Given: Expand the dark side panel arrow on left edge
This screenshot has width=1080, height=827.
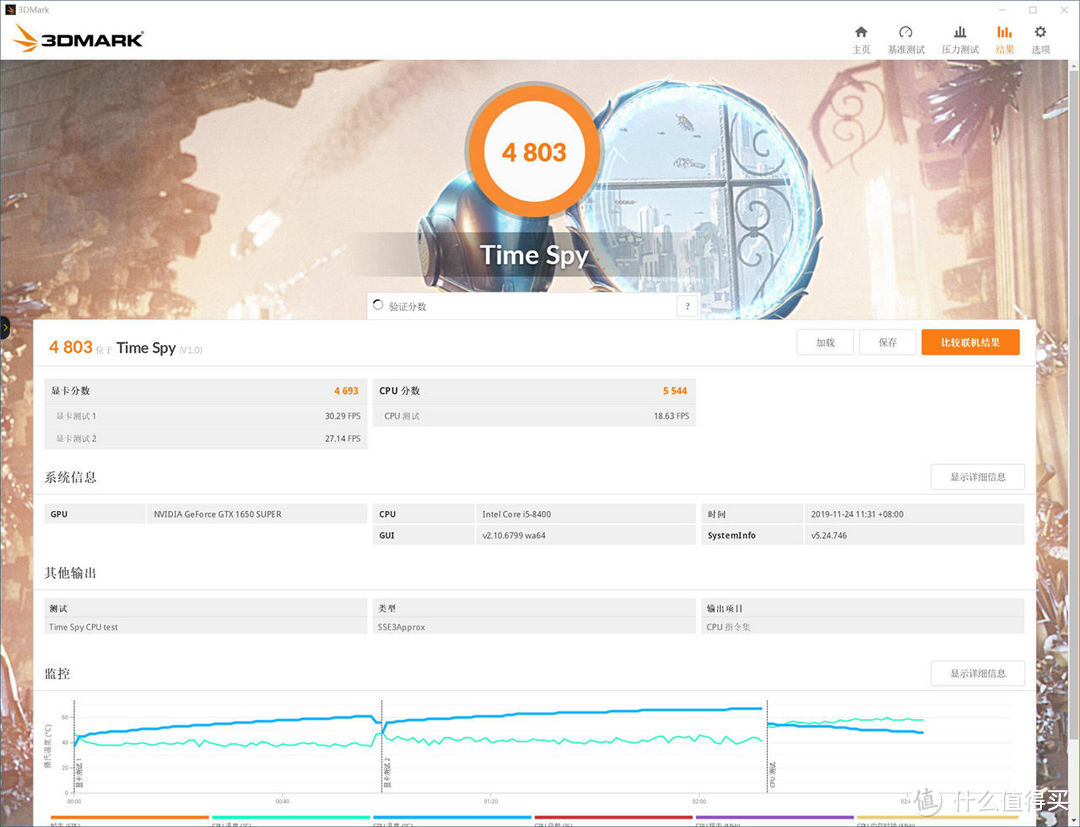Looking at the screenshot, I should pos(4,328).
